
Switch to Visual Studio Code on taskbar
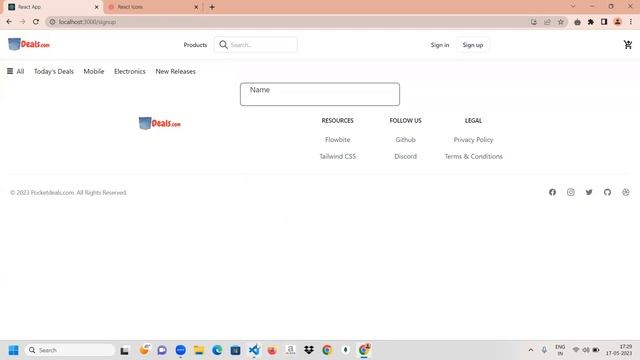click(x=254, y=350)
